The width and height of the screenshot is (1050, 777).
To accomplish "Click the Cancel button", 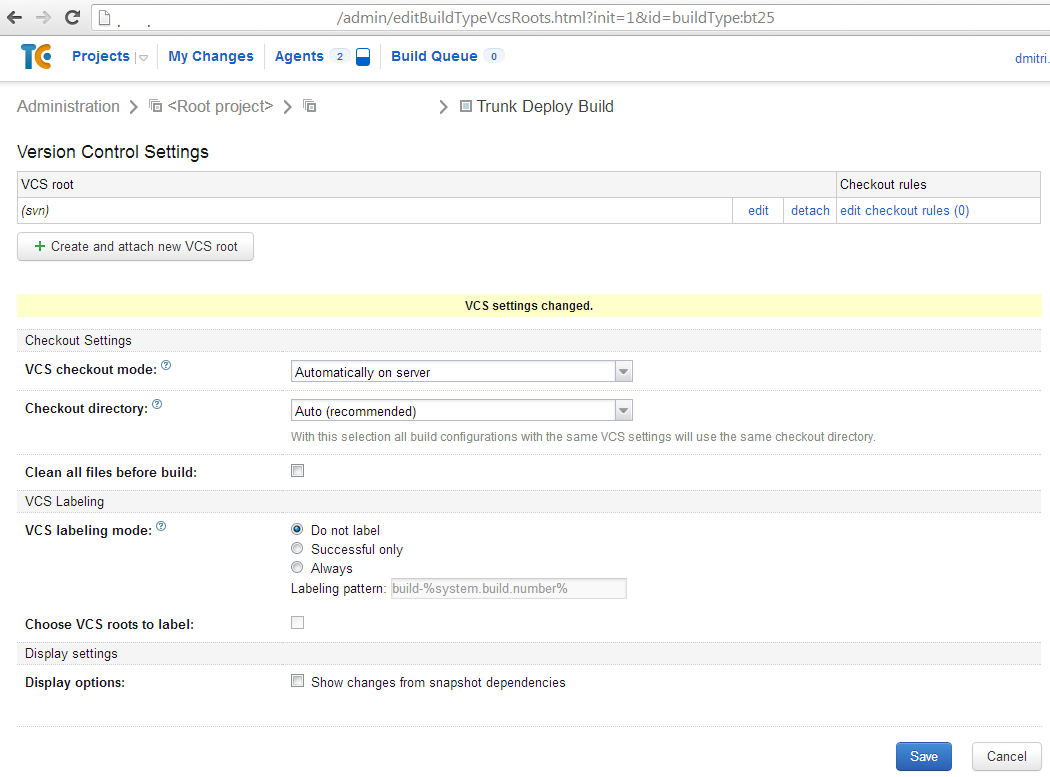I will click(1006, 756).
